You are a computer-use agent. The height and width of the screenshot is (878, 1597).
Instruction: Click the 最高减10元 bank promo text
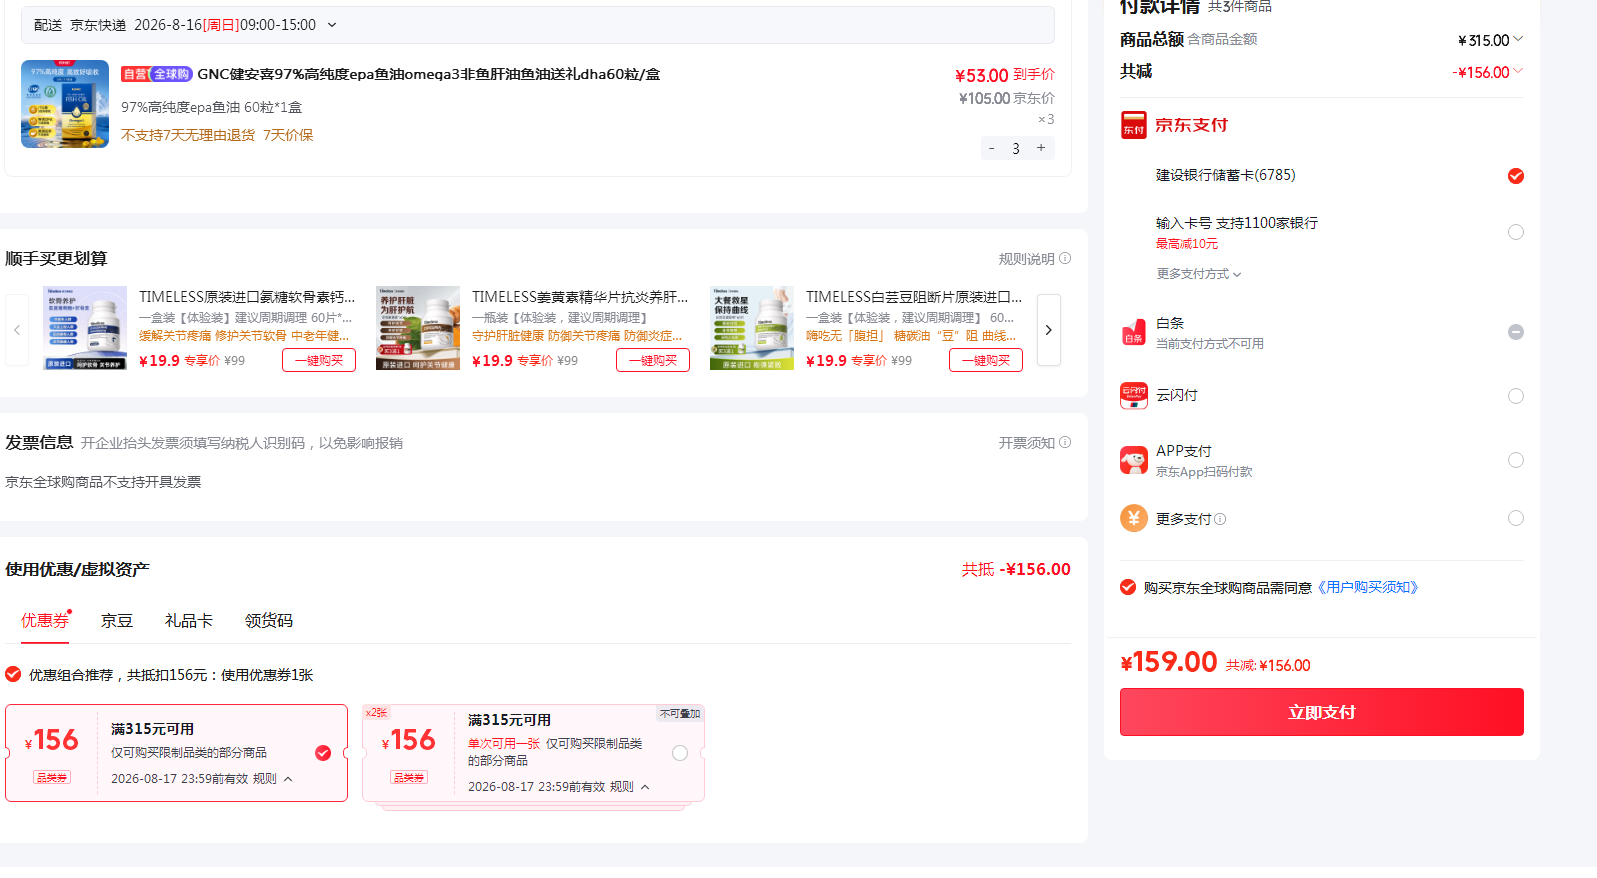click(1187, 244)
